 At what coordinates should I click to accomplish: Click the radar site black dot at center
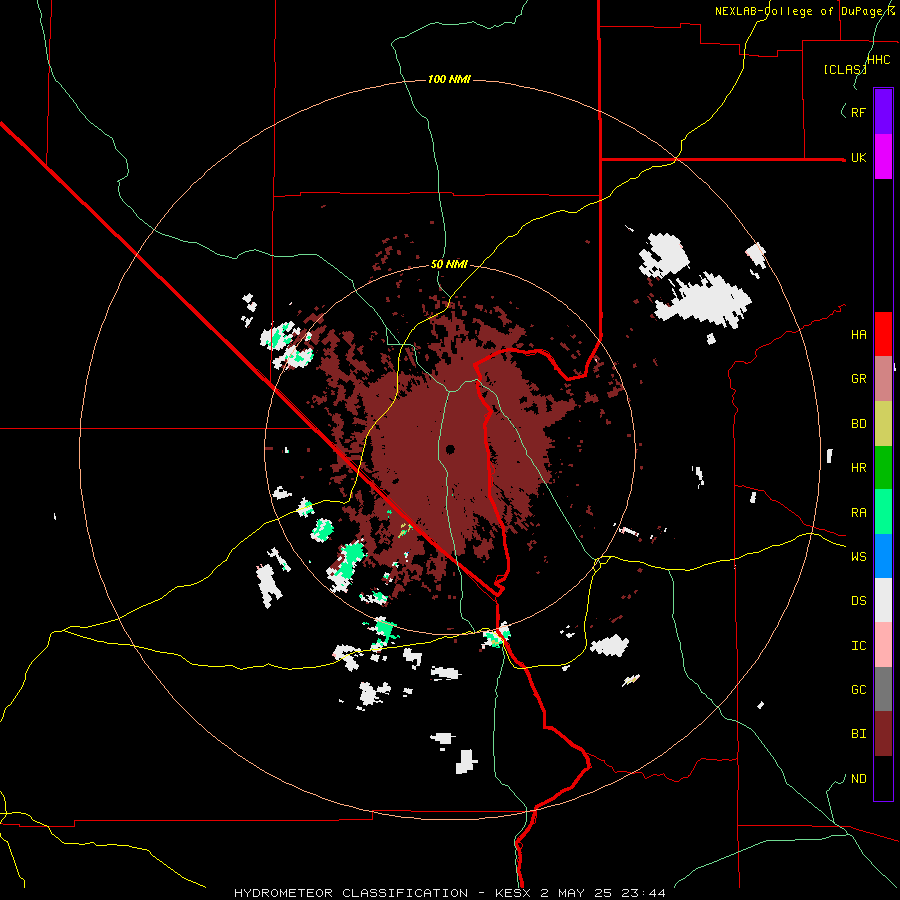click(x=450, y=449)
